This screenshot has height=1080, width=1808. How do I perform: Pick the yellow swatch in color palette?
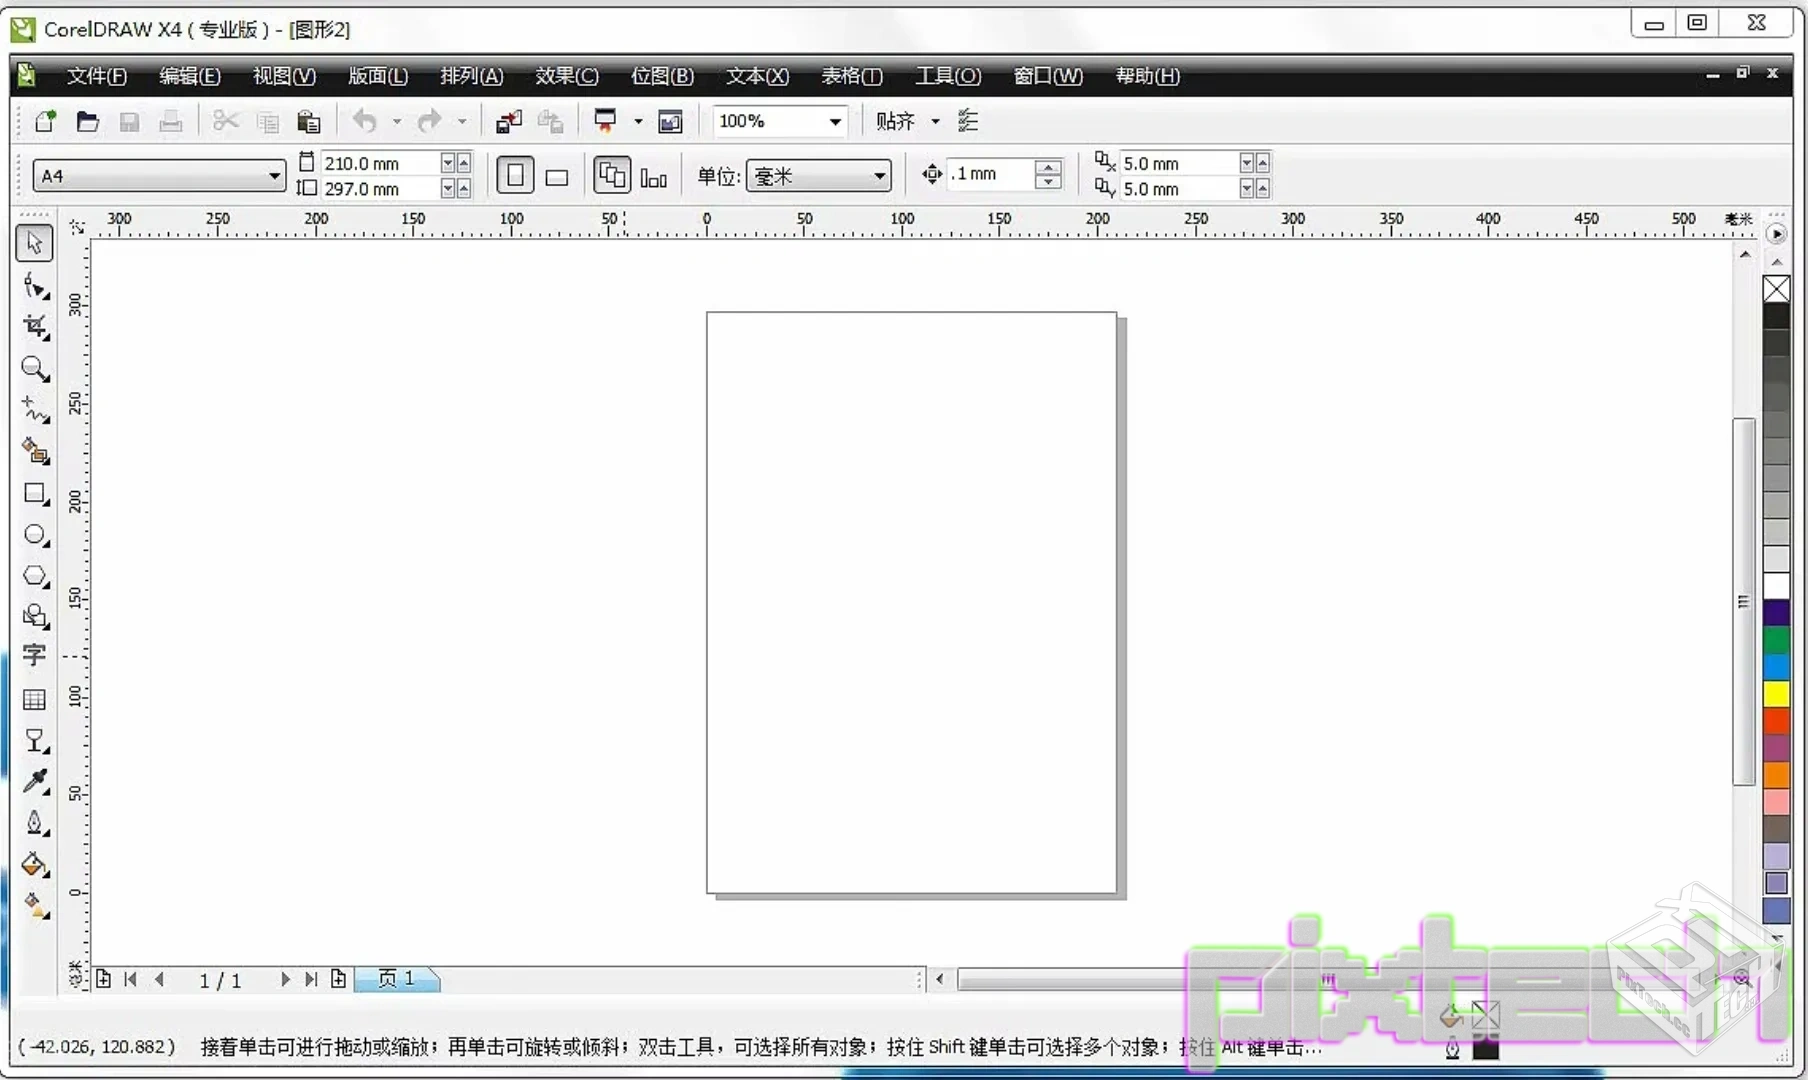(1776, 693)
